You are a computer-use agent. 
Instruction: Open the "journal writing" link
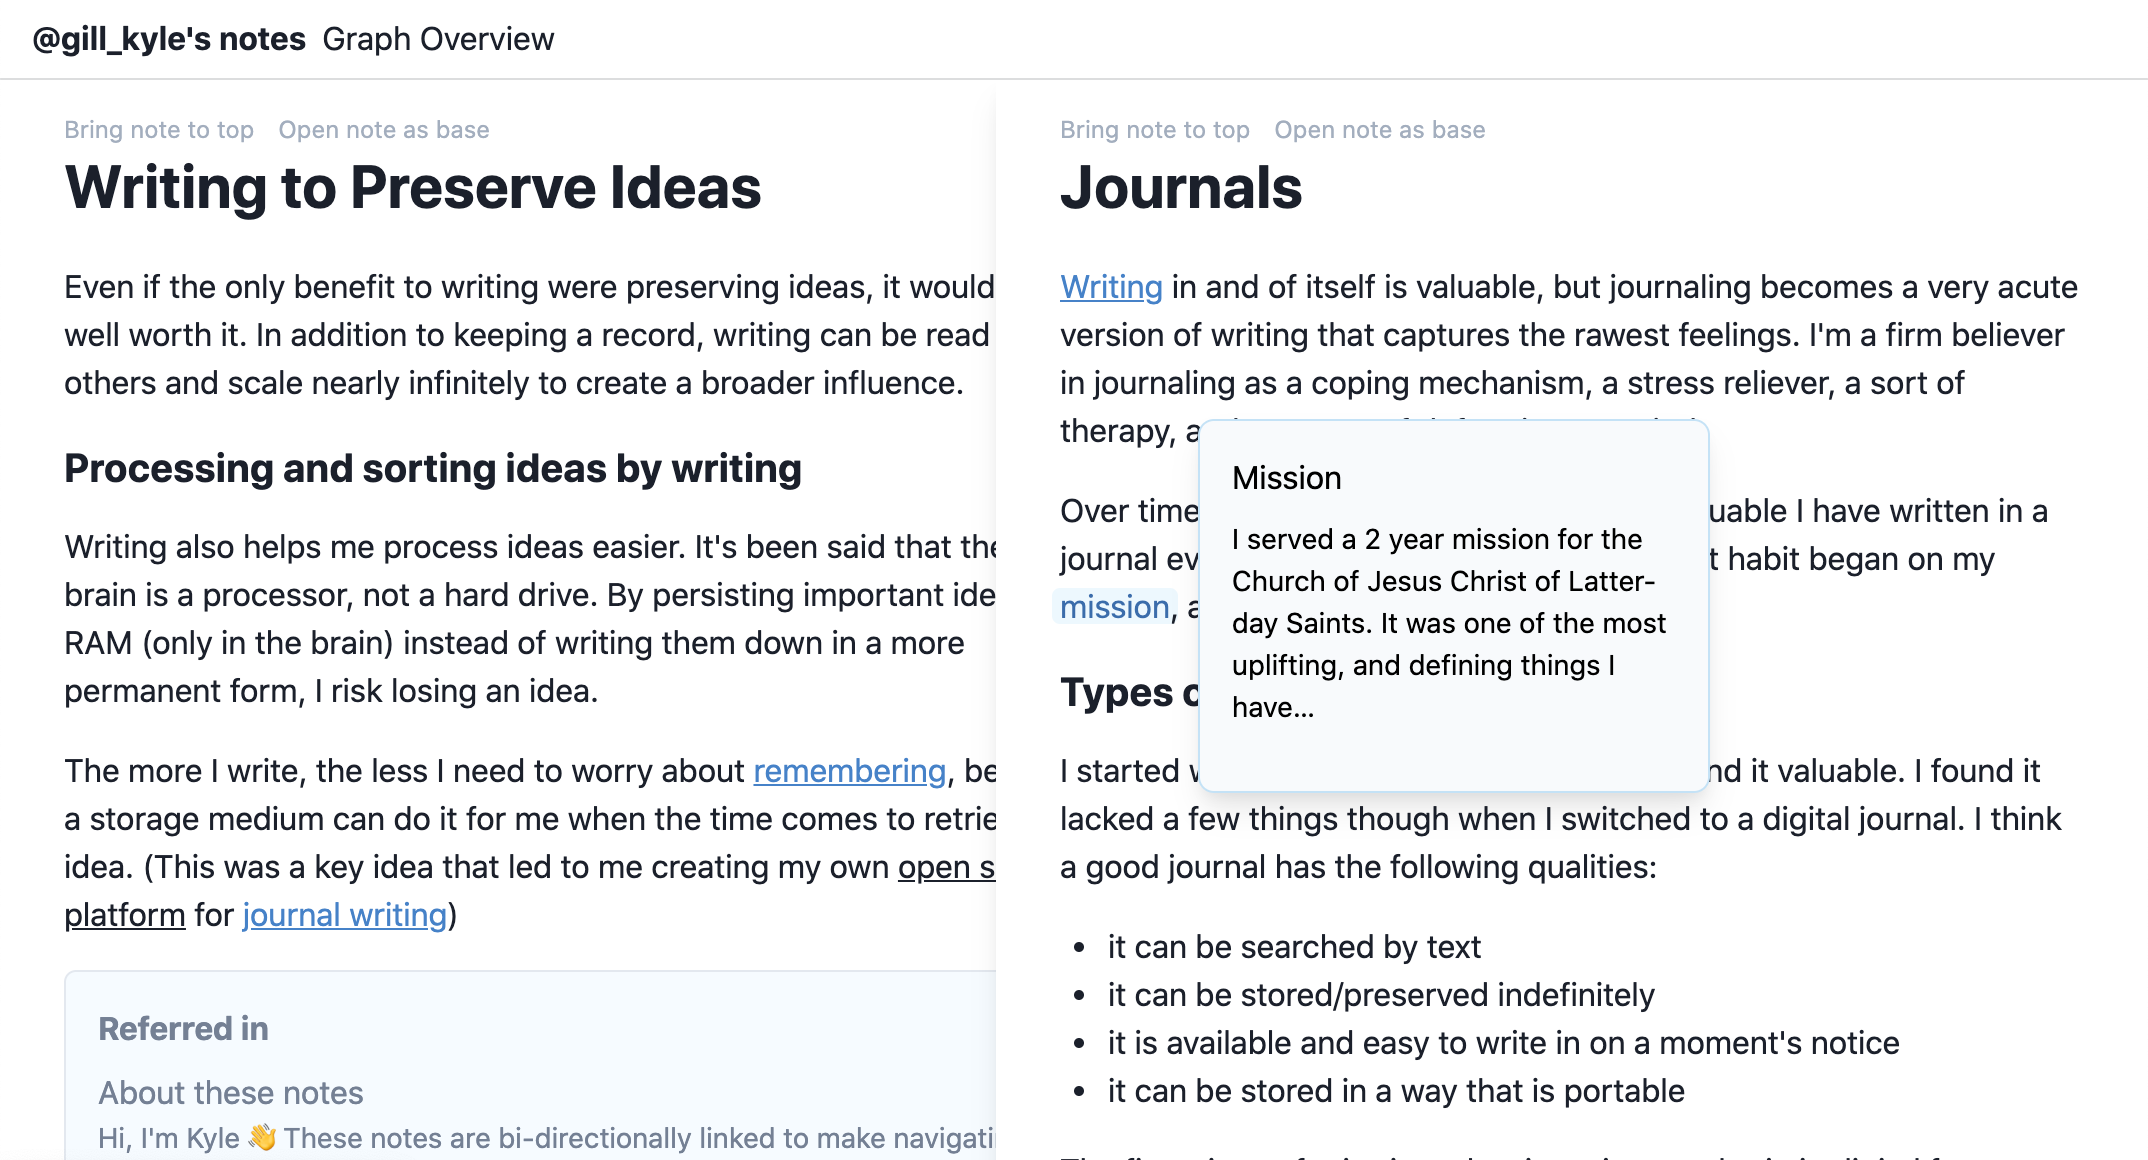coord(345,915)
